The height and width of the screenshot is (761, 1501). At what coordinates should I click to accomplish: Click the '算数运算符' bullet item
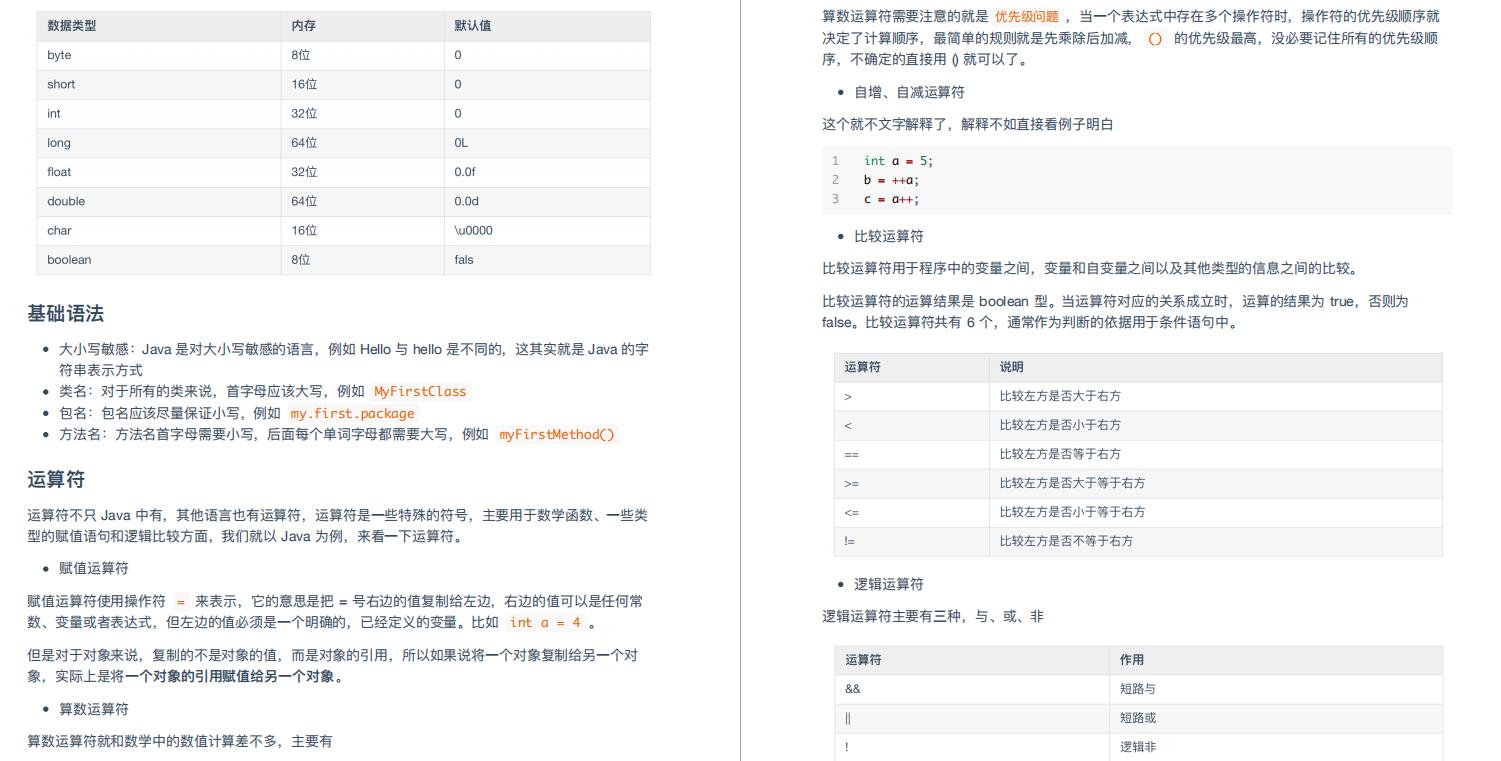coord(94,709)
